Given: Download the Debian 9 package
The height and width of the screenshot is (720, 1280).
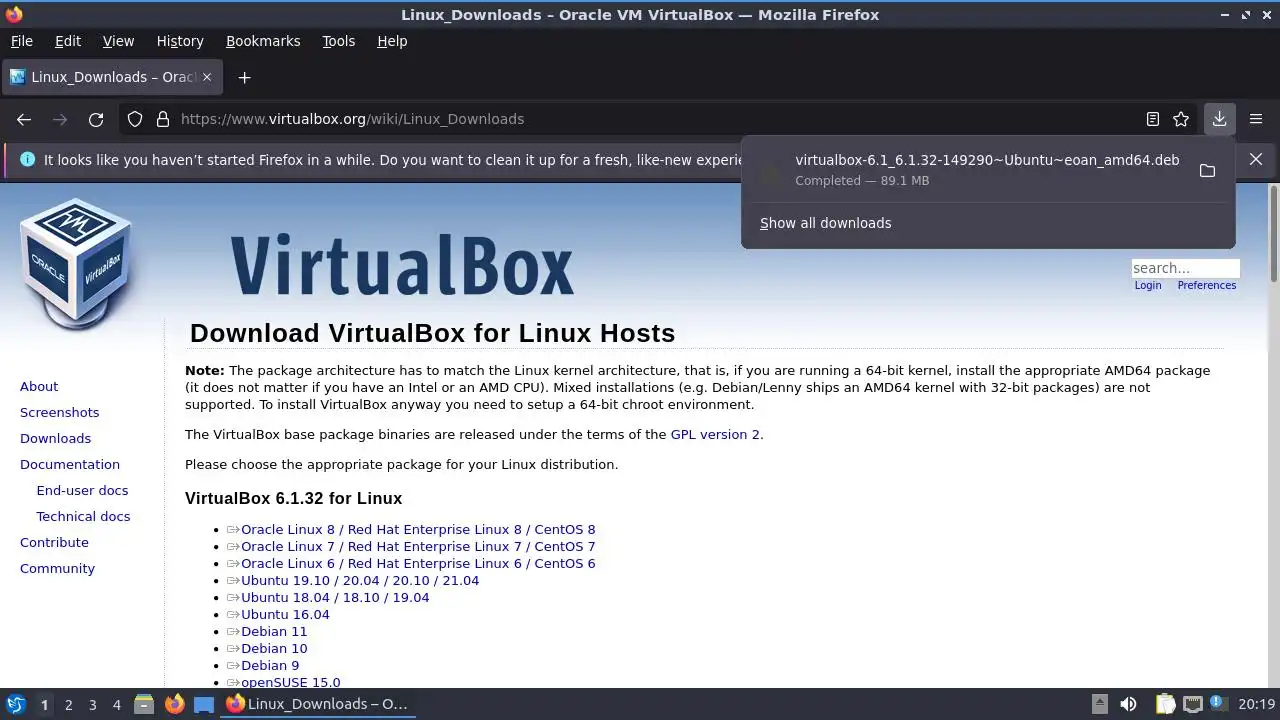Looking at the screenshot, I should click(x=270, y=666).
